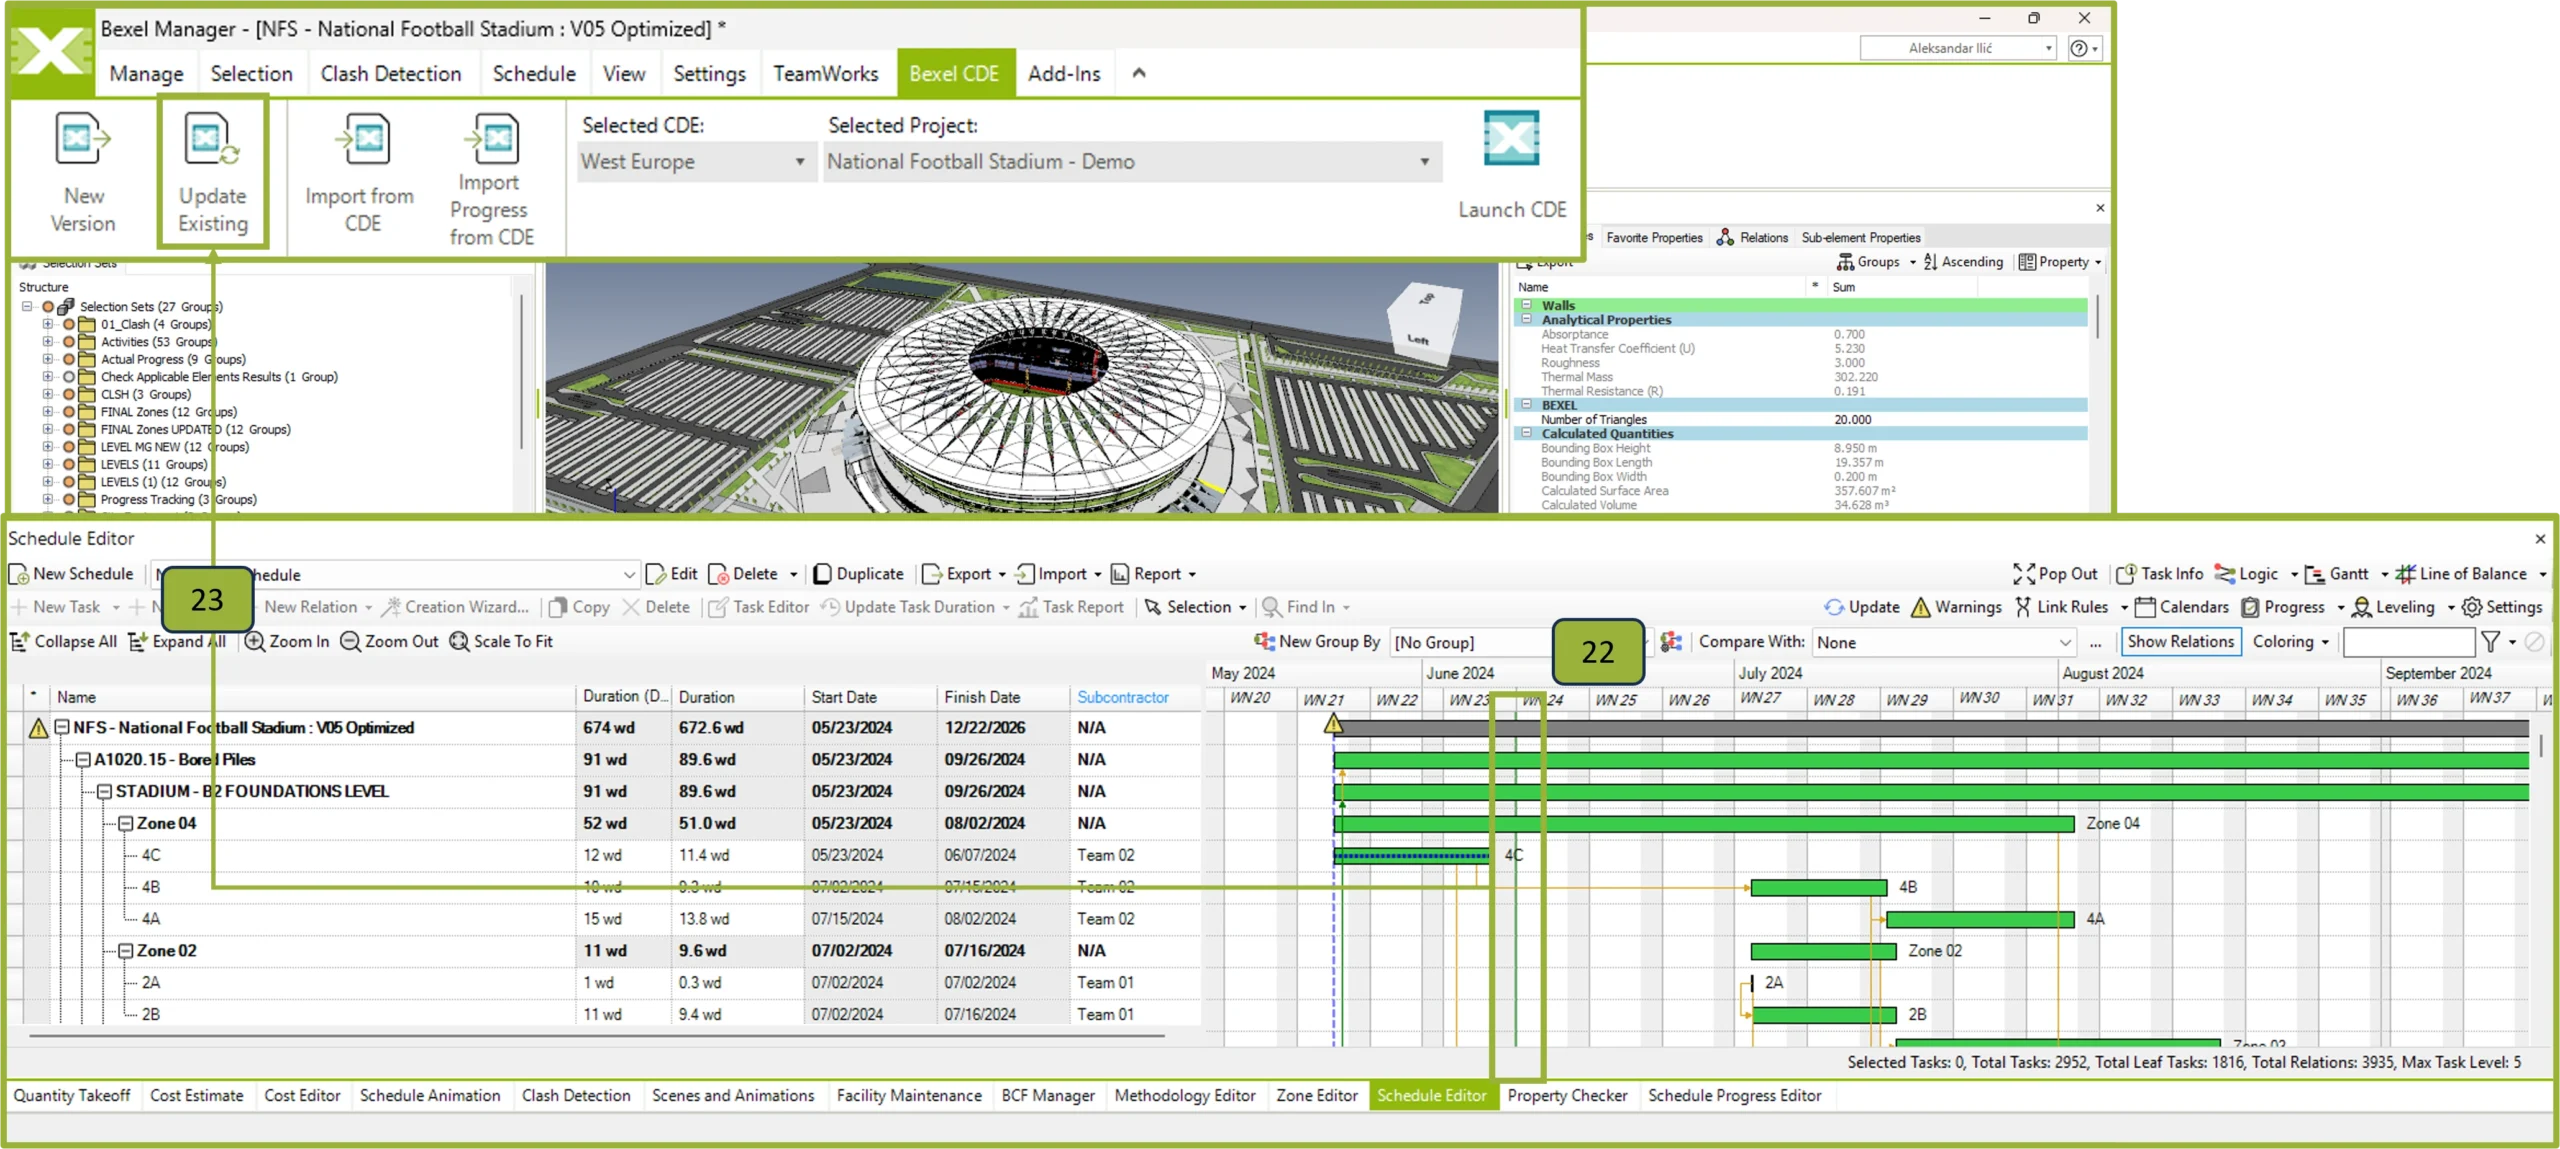The width and height of the screenshot is (2560, 1149).
Task: Toggle visibility of Activities selection set
Action: (x=69, y=342)
